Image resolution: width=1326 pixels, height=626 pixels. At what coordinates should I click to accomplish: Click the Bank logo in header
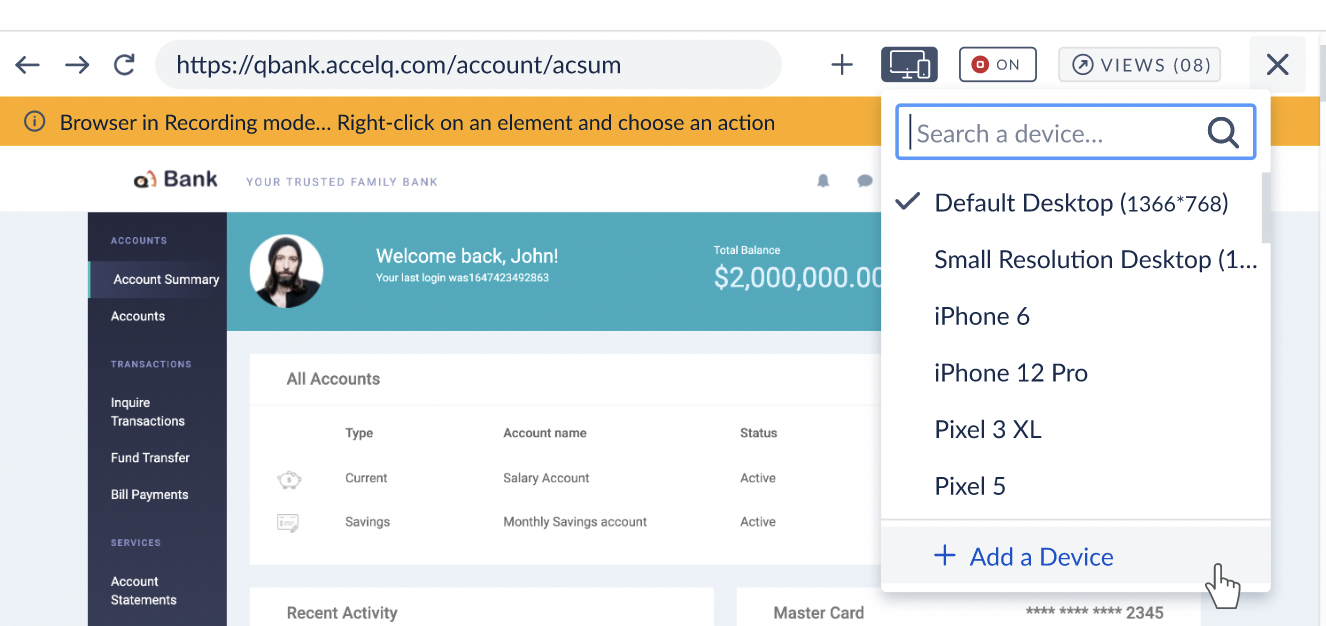(176, 180)
